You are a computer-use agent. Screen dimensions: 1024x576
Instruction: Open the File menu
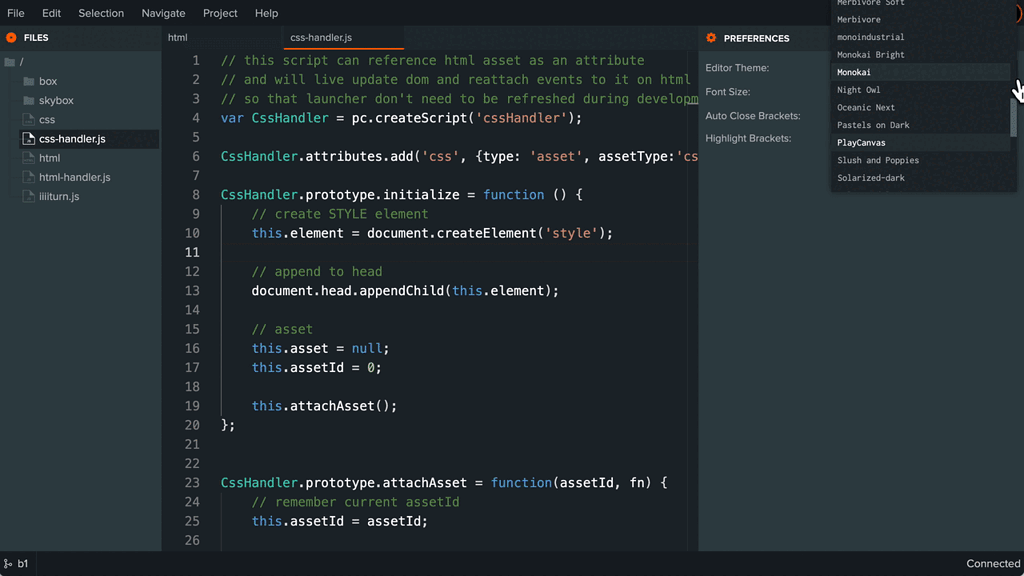pyautogui.click(x=15, y=13)
